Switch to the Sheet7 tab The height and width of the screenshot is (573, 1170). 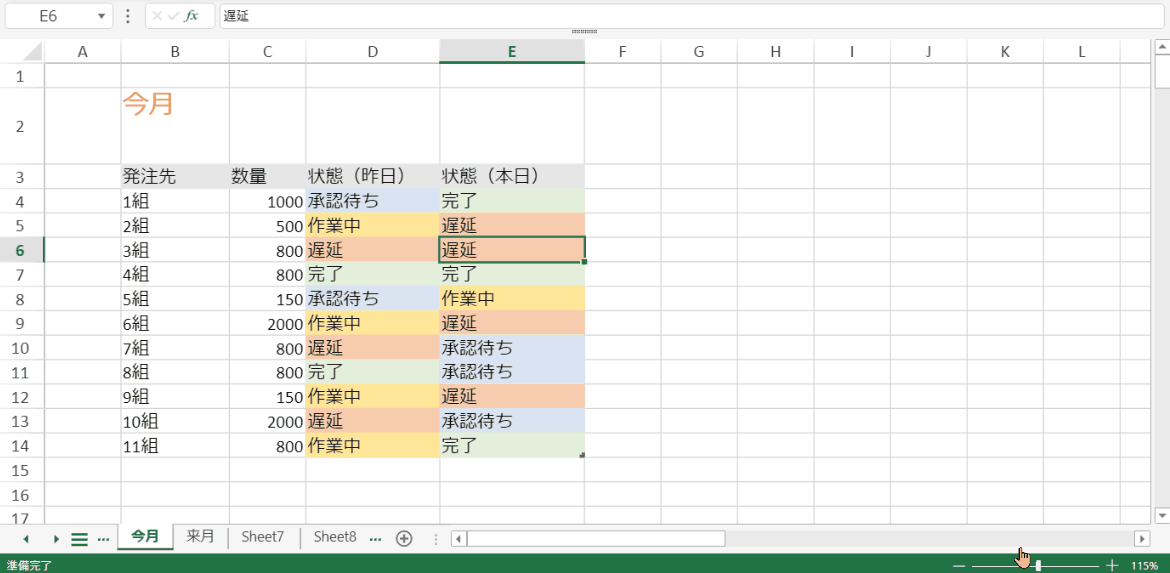click(263, 537)
